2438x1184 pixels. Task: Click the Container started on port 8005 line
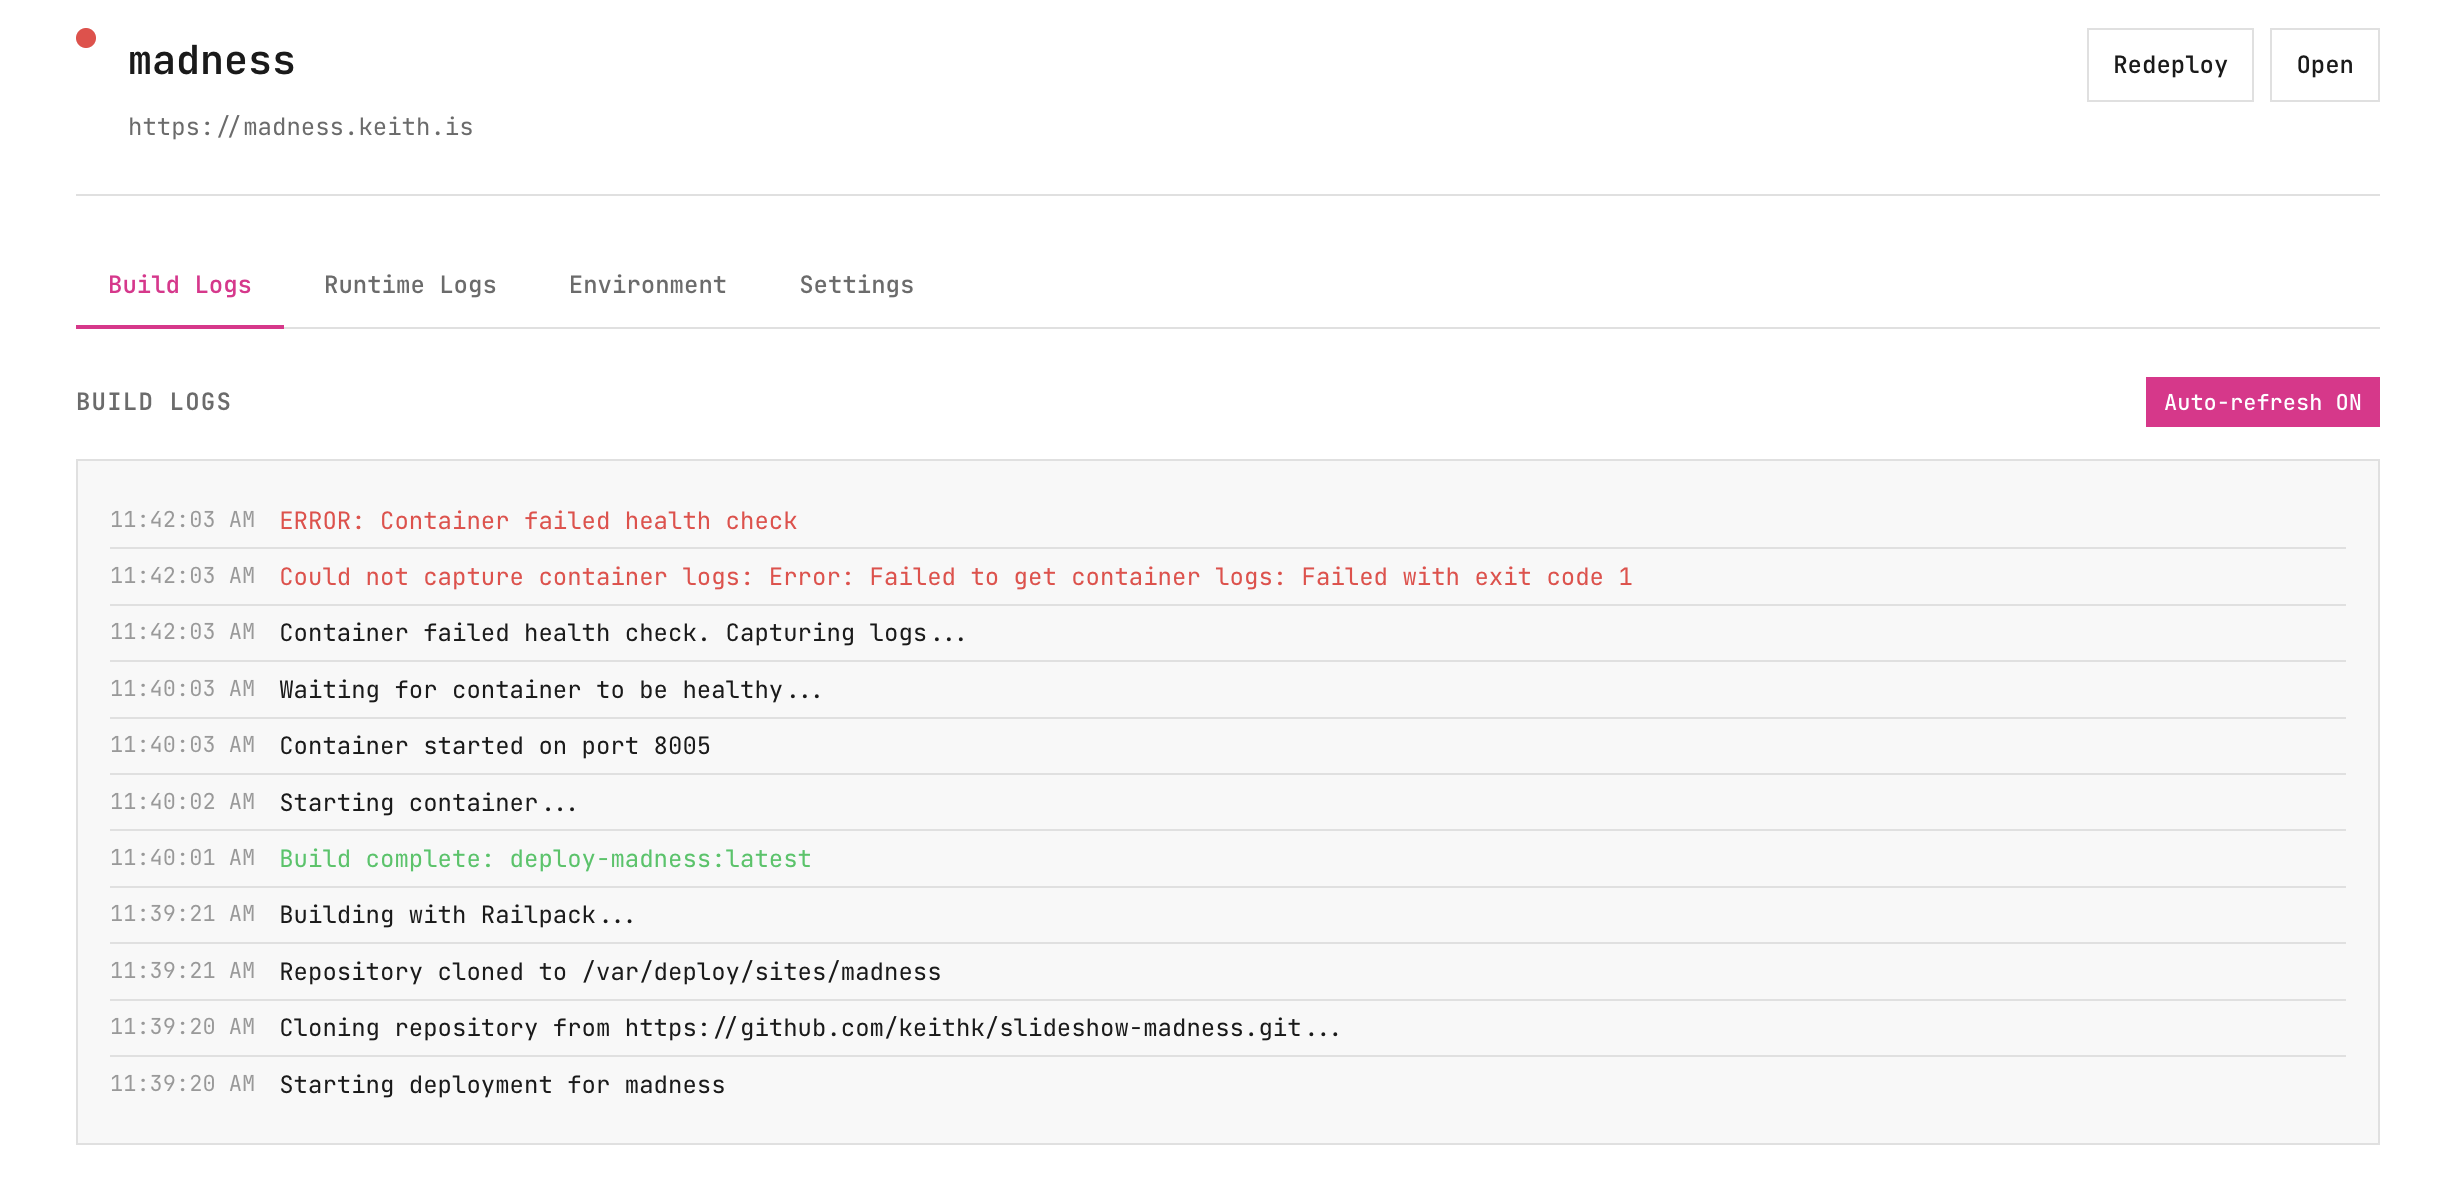[x=495, y=746]
